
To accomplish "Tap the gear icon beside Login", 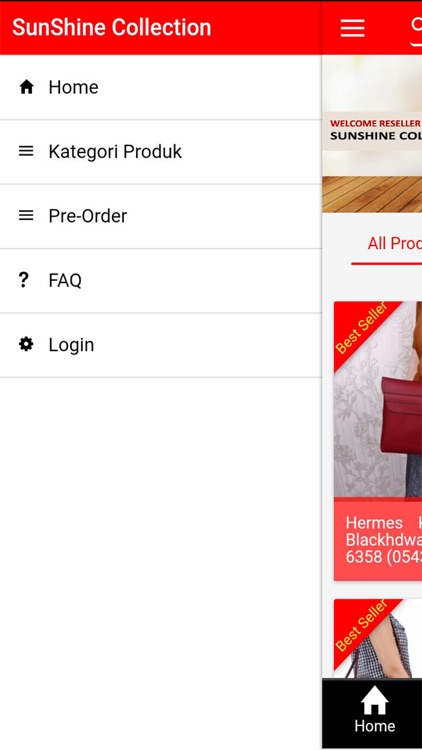I will [x=26, y=344].
